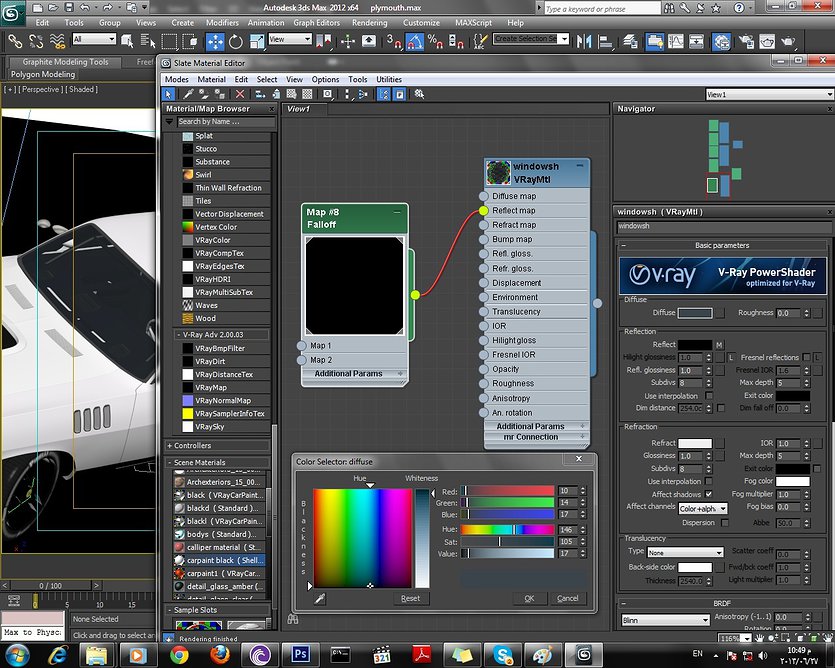
Task: Activate the Select tool arrow in Slate editor
Action: [170, 94]
